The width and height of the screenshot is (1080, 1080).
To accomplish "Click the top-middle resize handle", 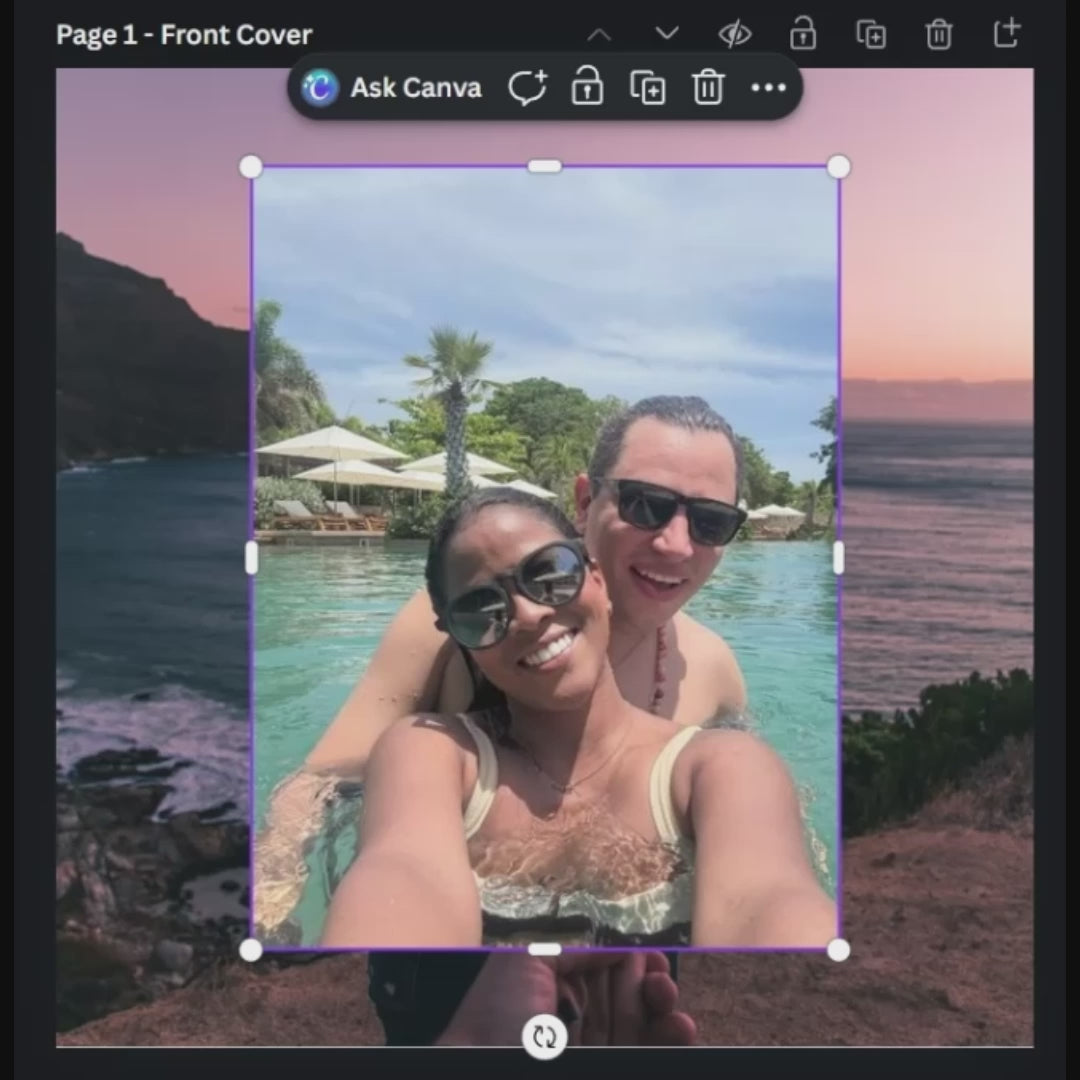I will (x=544, y=165).
